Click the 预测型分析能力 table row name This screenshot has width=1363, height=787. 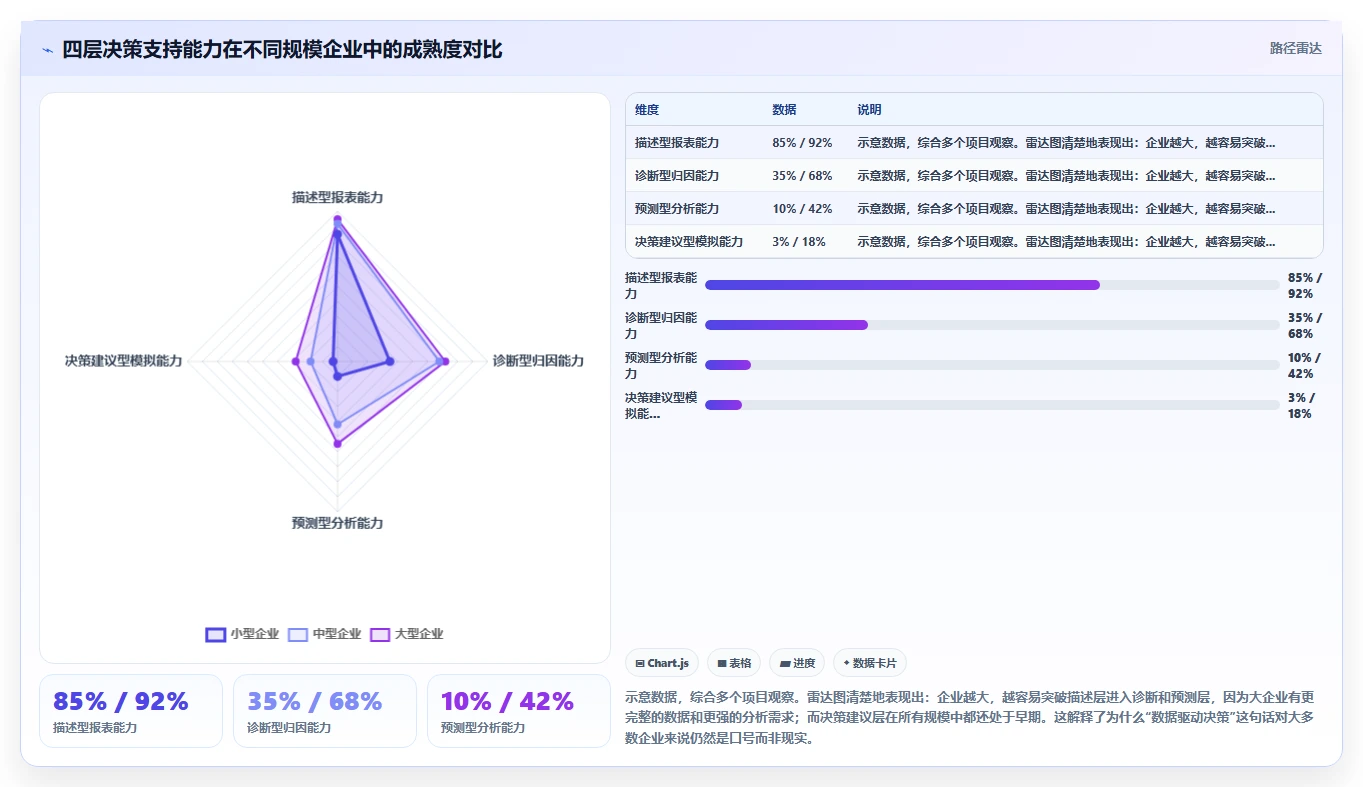pos(677,209)
